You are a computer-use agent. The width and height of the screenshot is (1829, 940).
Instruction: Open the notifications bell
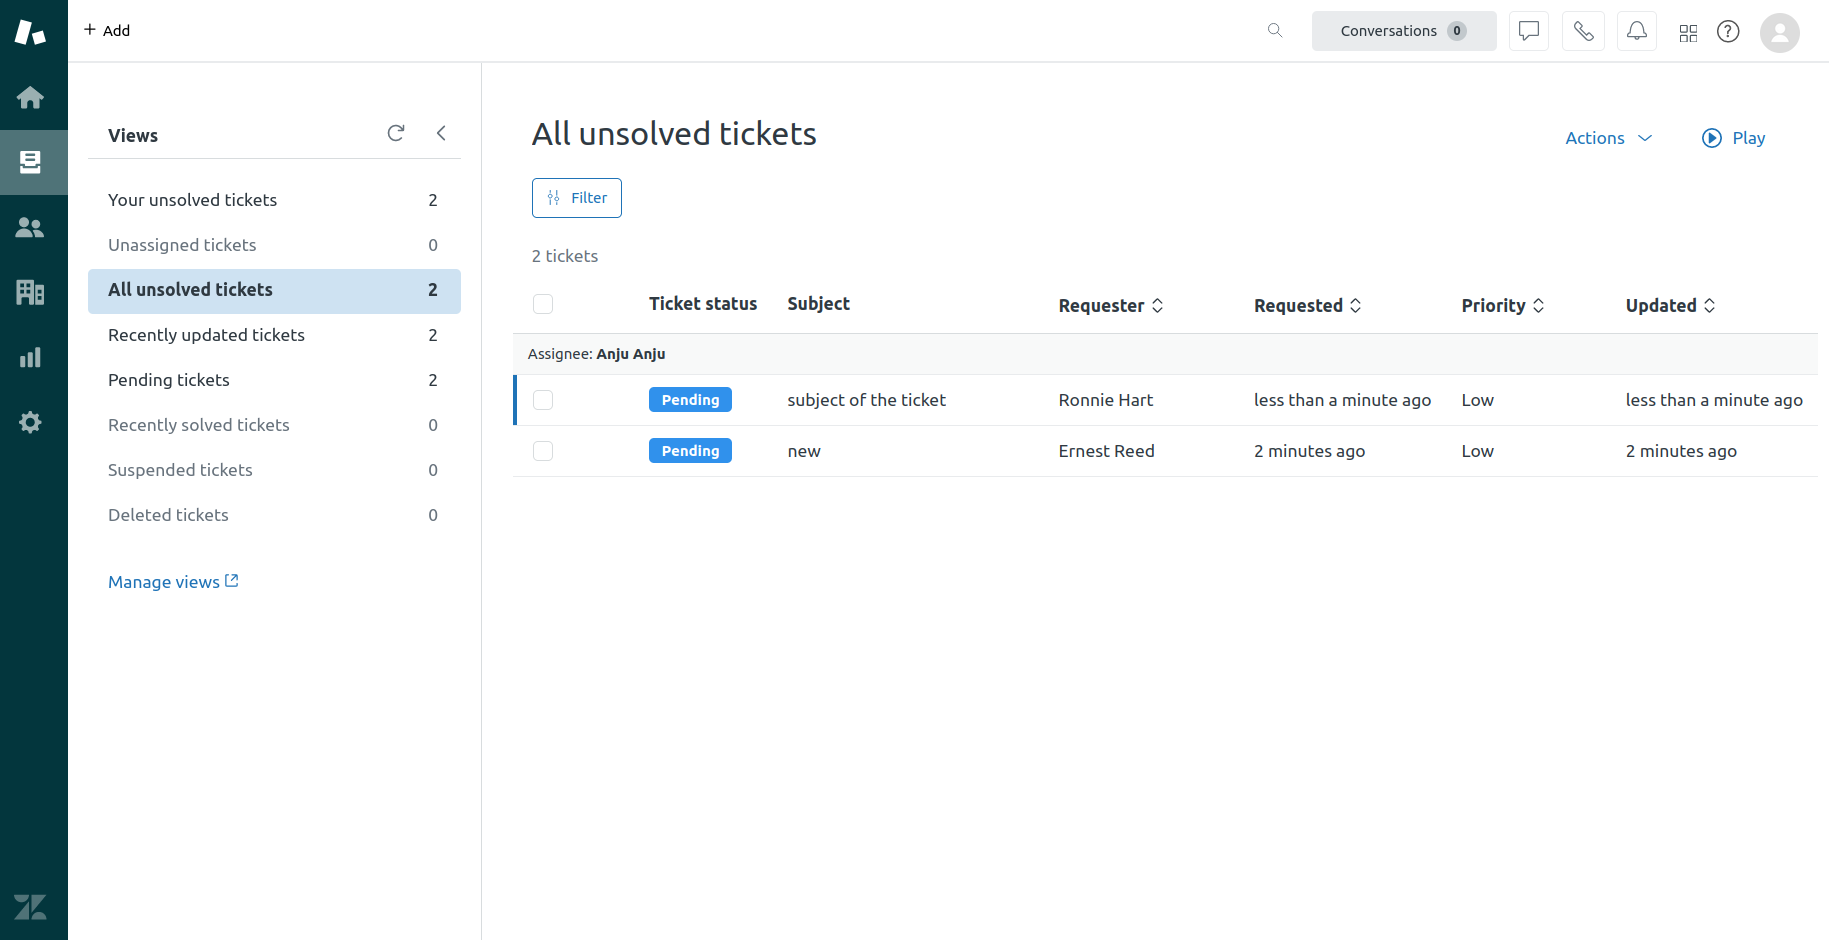1636,31
